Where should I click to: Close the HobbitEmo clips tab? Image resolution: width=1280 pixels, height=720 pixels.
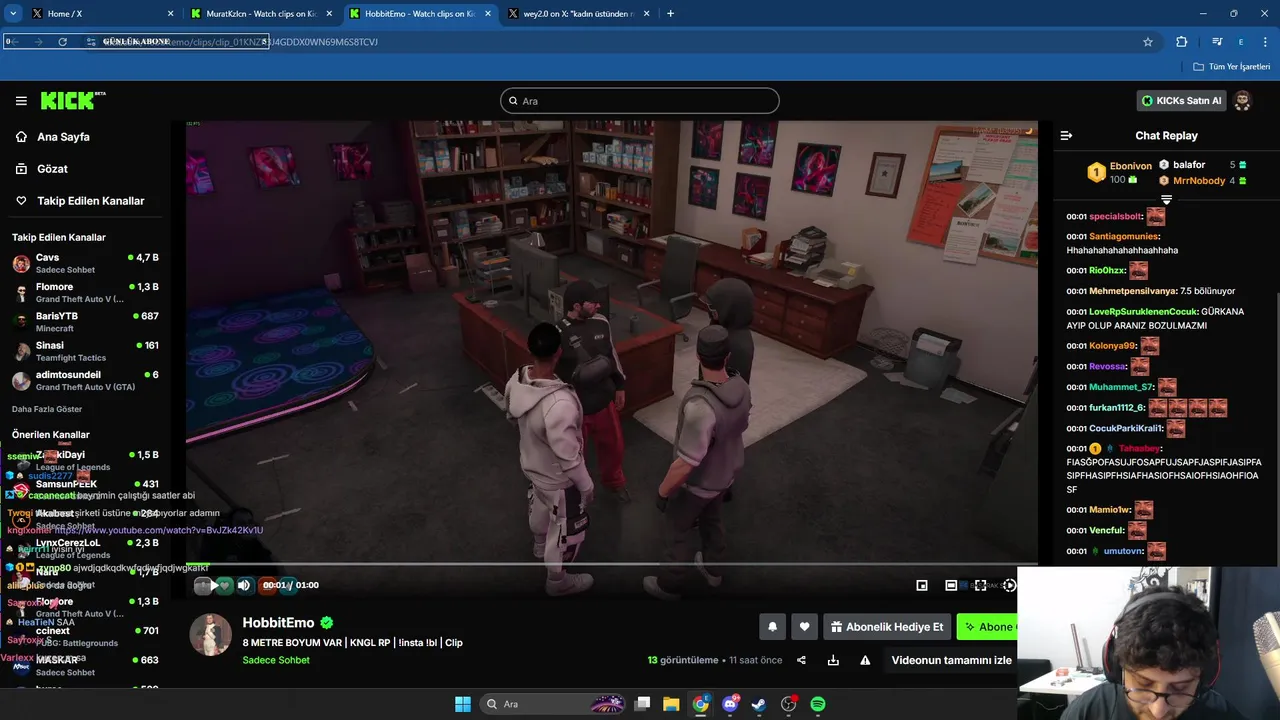pyautogui.click(x=488, y=14)
